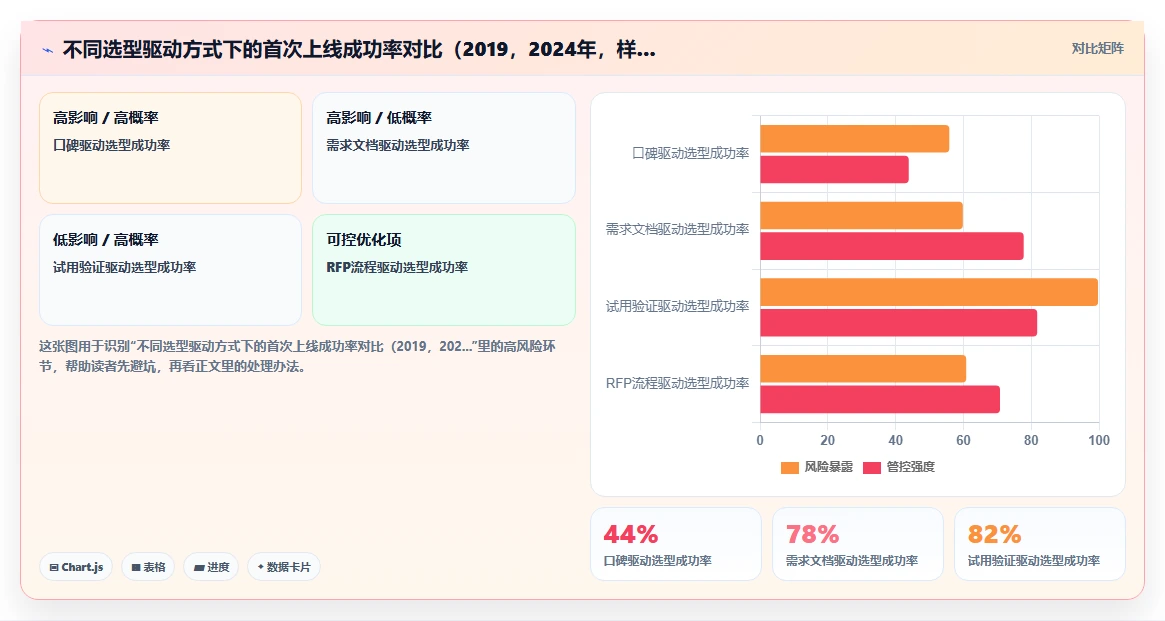Click the 表格 tag chip
The width and height of the screenshot is (1165, 621).
[x=148, y=567]
